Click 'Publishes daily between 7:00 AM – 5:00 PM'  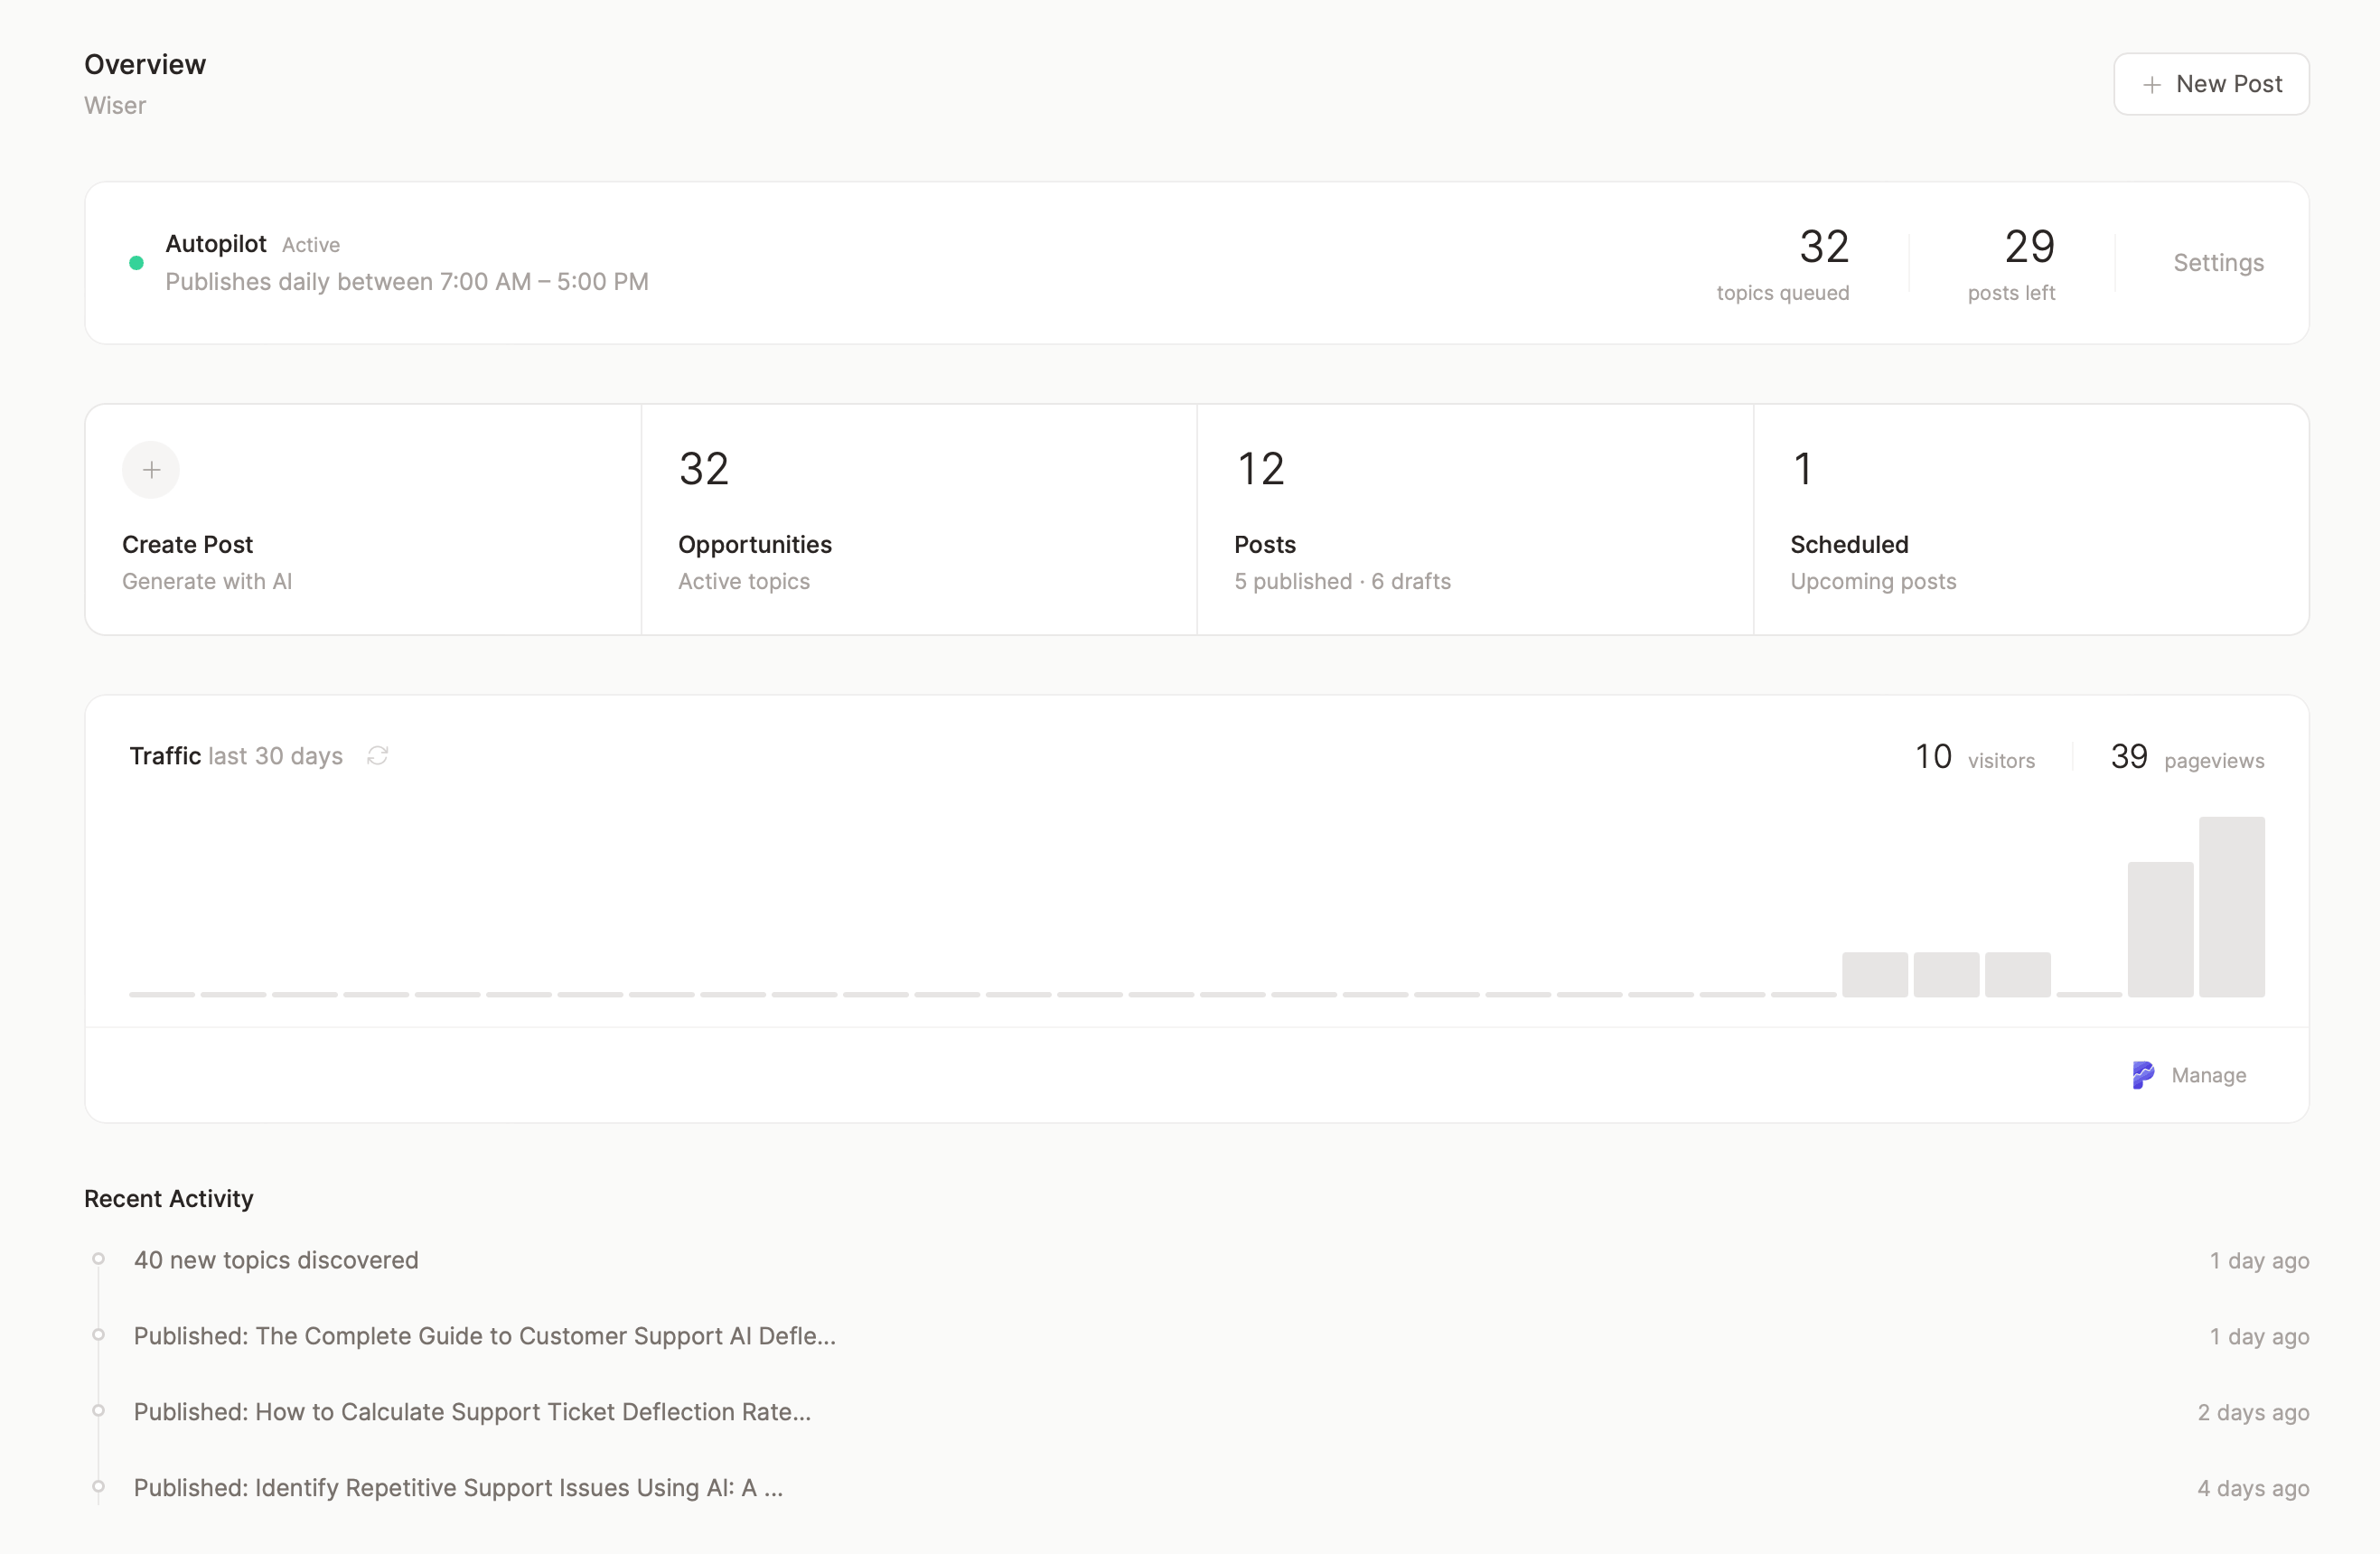point(407,282)
